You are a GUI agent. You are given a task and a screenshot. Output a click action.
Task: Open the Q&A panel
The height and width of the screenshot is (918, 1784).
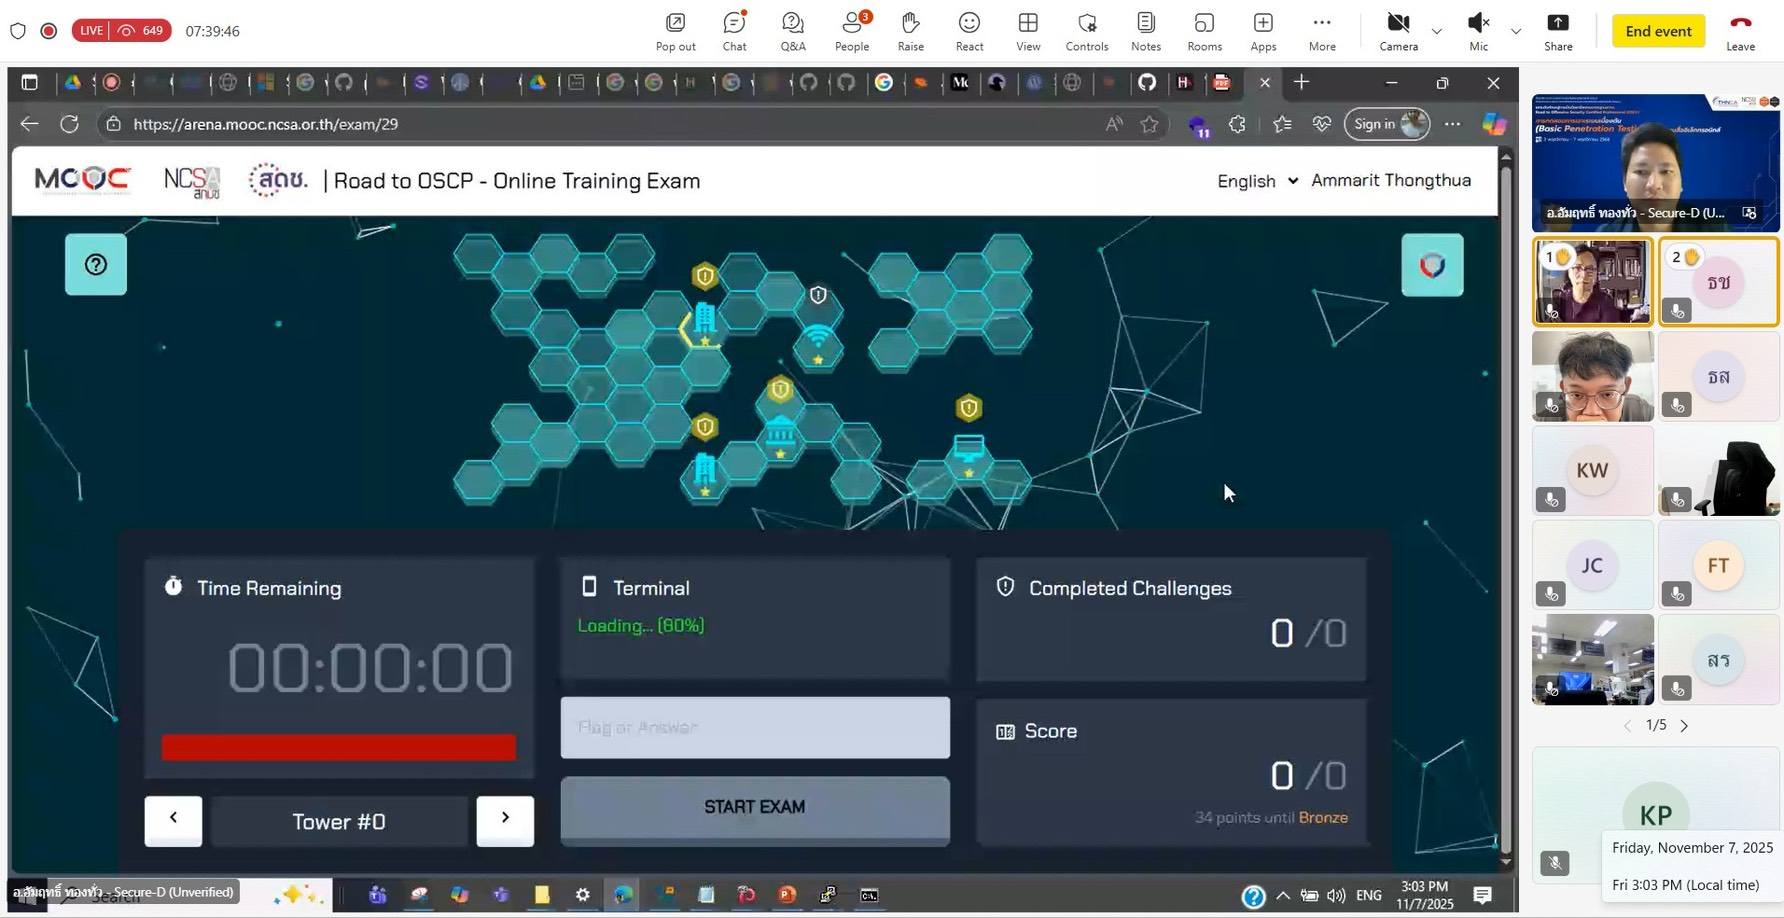pos(793,31)
